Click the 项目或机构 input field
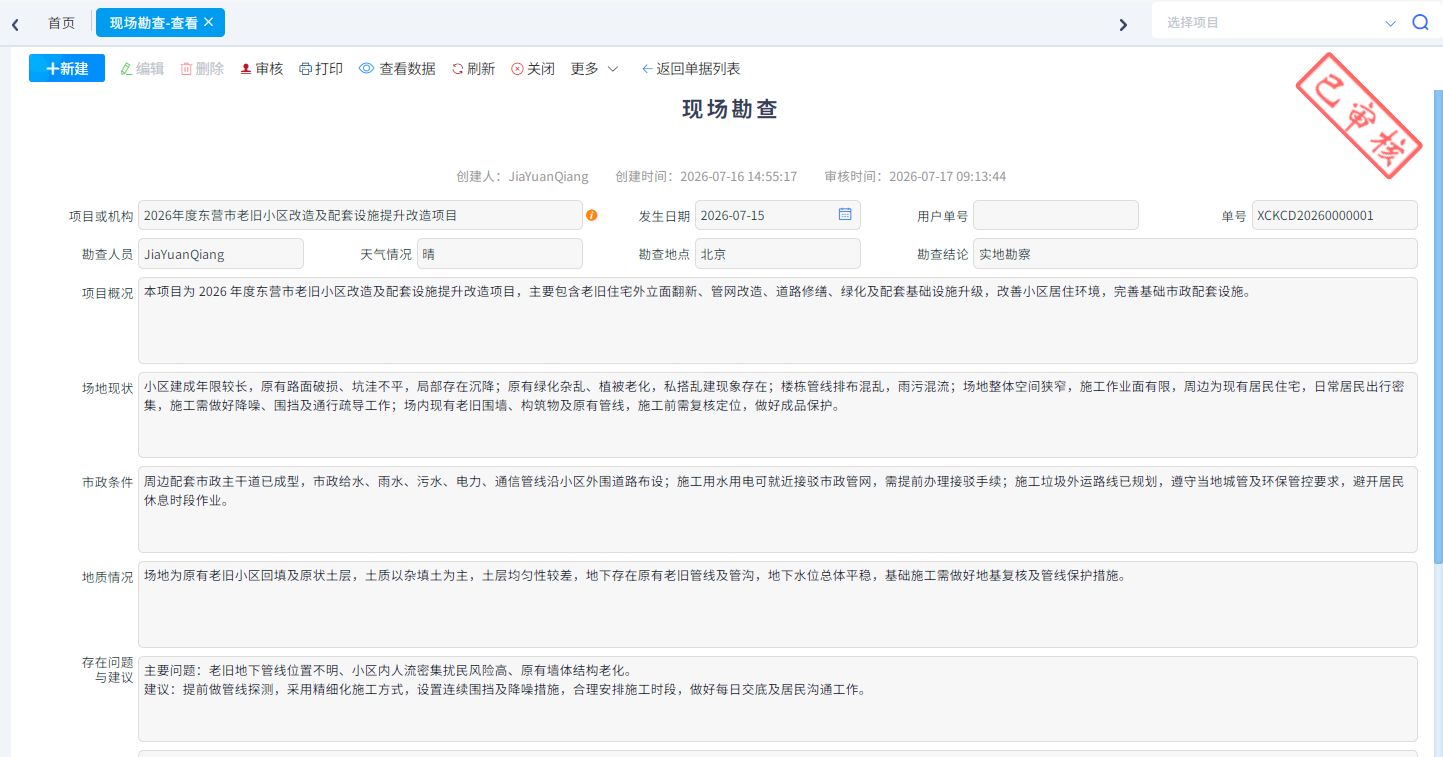1443x757 pixels. coord(360,215)
